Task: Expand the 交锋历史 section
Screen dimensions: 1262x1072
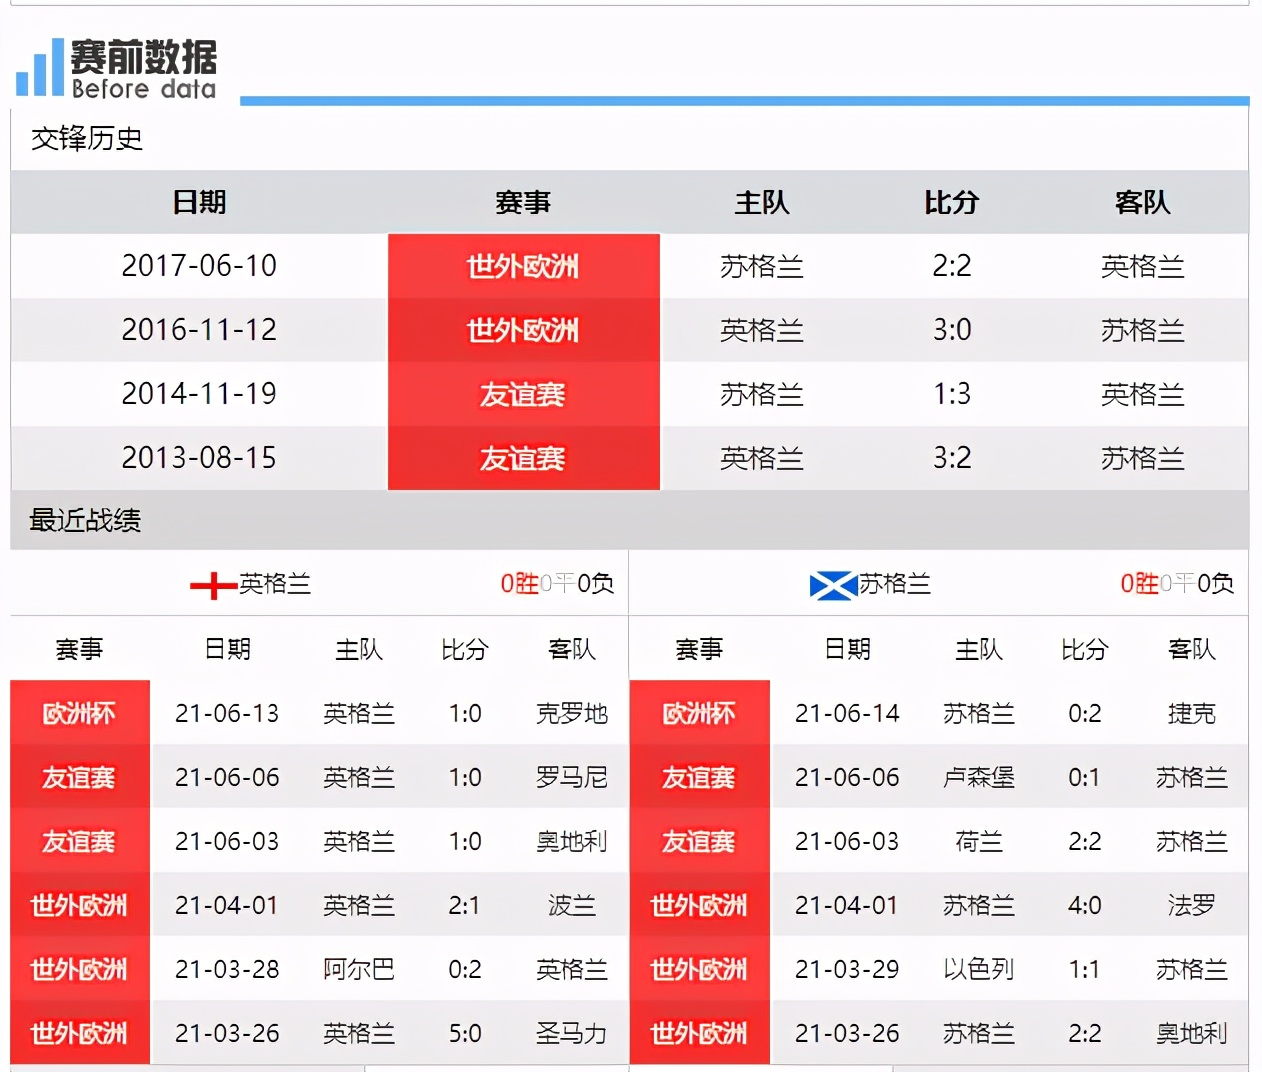Action: [86, 140]
